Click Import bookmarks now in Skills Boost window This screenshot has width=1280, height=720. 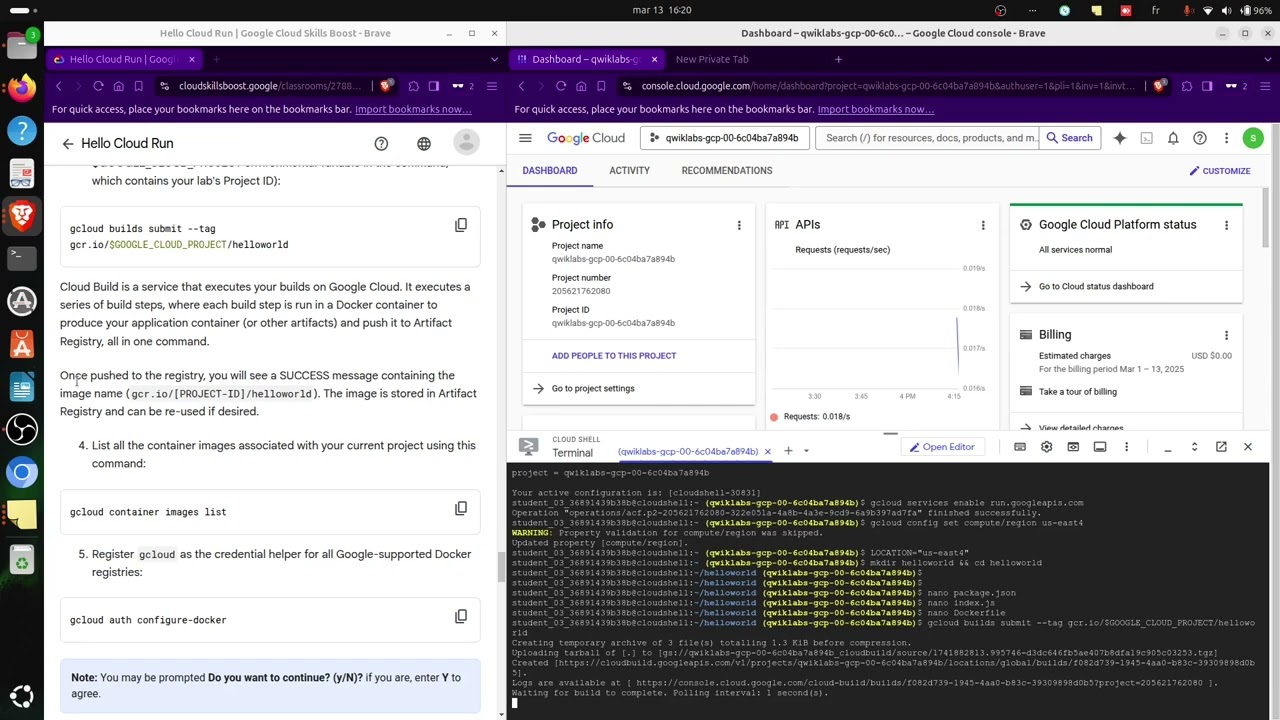pyautogui.click(x=413, y=109)
